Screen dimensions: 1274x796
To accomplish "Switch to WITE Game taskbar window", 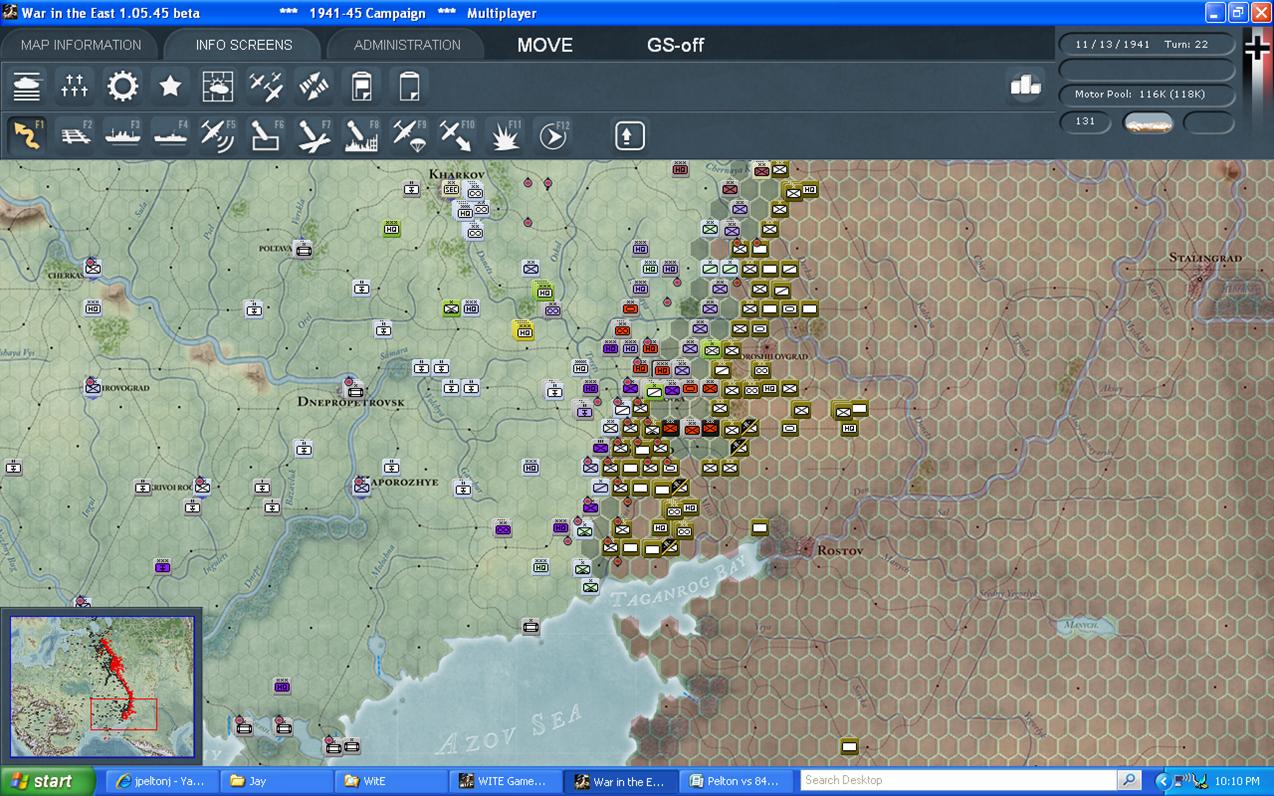I will (x=503, y=781).
